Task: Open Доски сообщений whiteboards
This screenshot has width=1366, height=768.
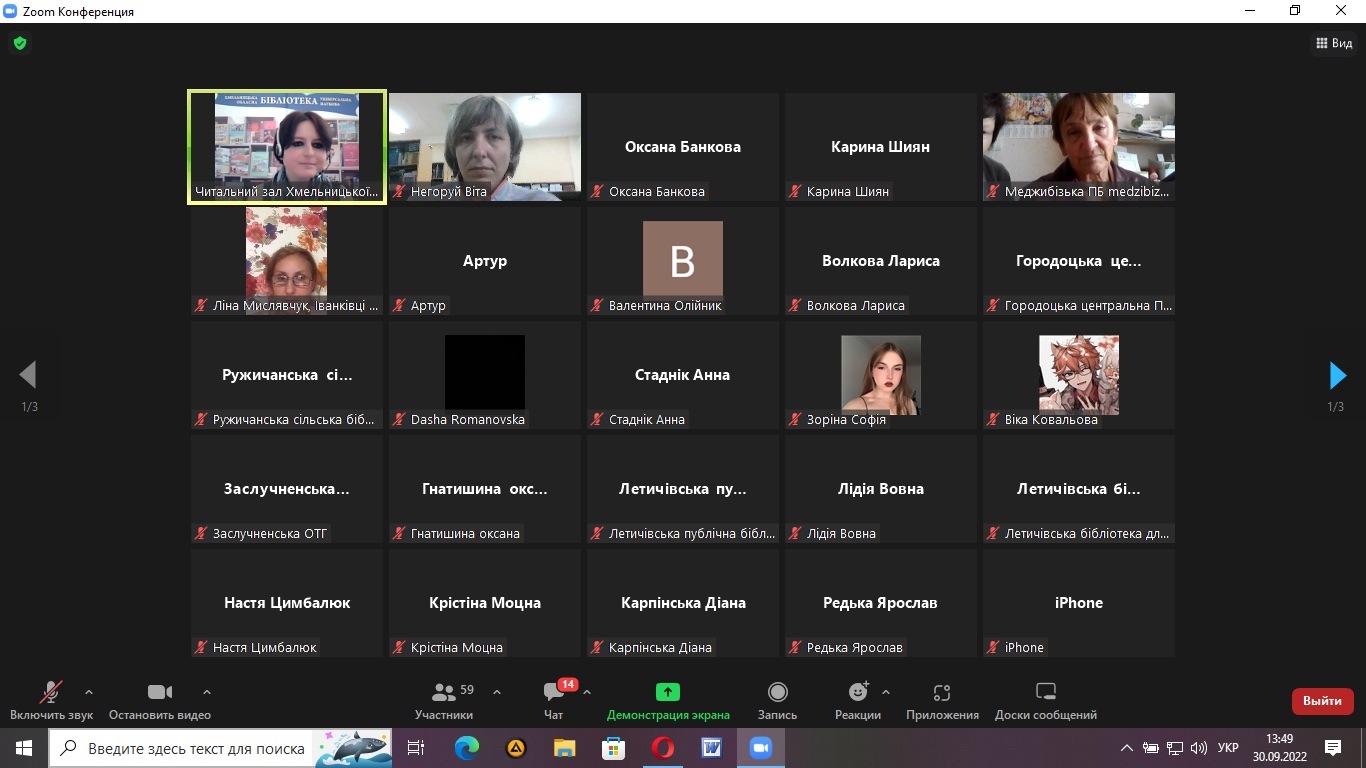Action: [1045, 699]
